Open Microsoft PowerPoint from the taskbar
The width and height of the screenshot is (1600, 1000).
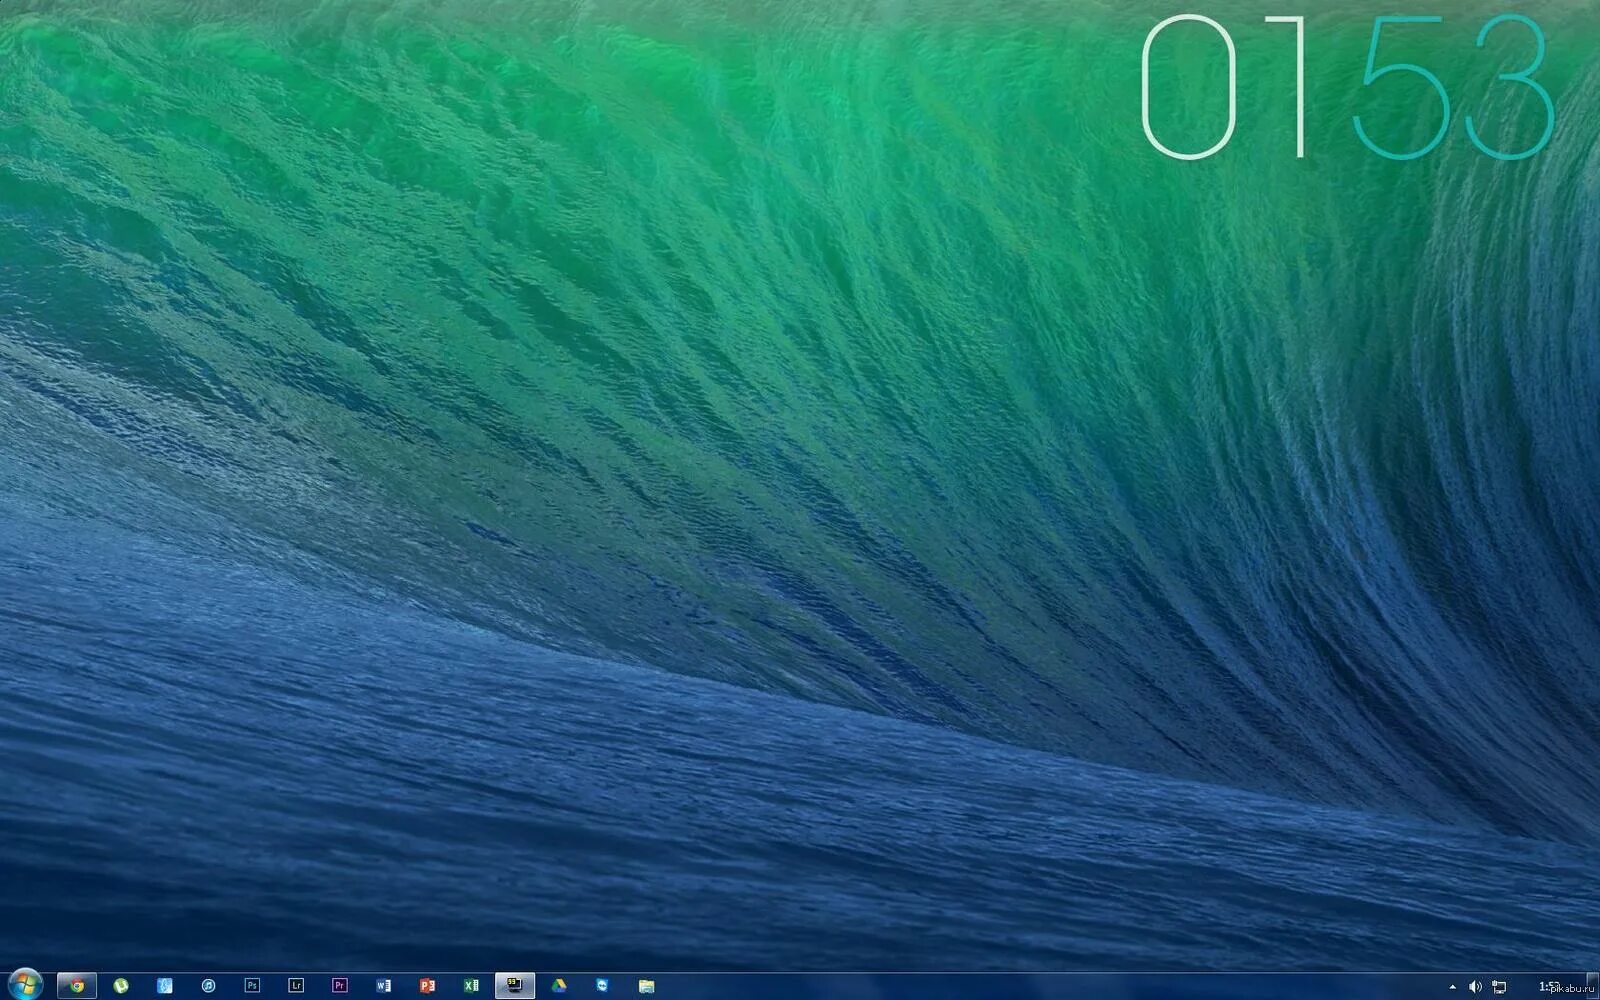tap(427, 985)
